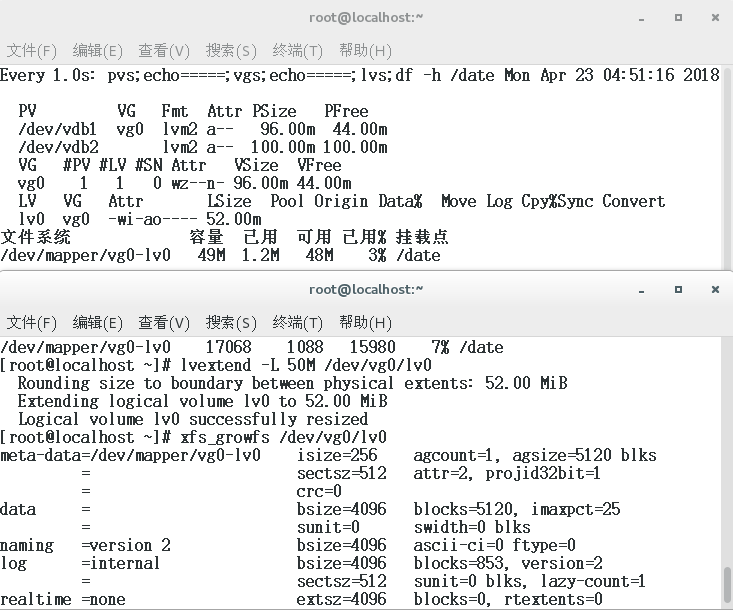
Task: Click the 挂载点 column header
Action: [422, 237]
